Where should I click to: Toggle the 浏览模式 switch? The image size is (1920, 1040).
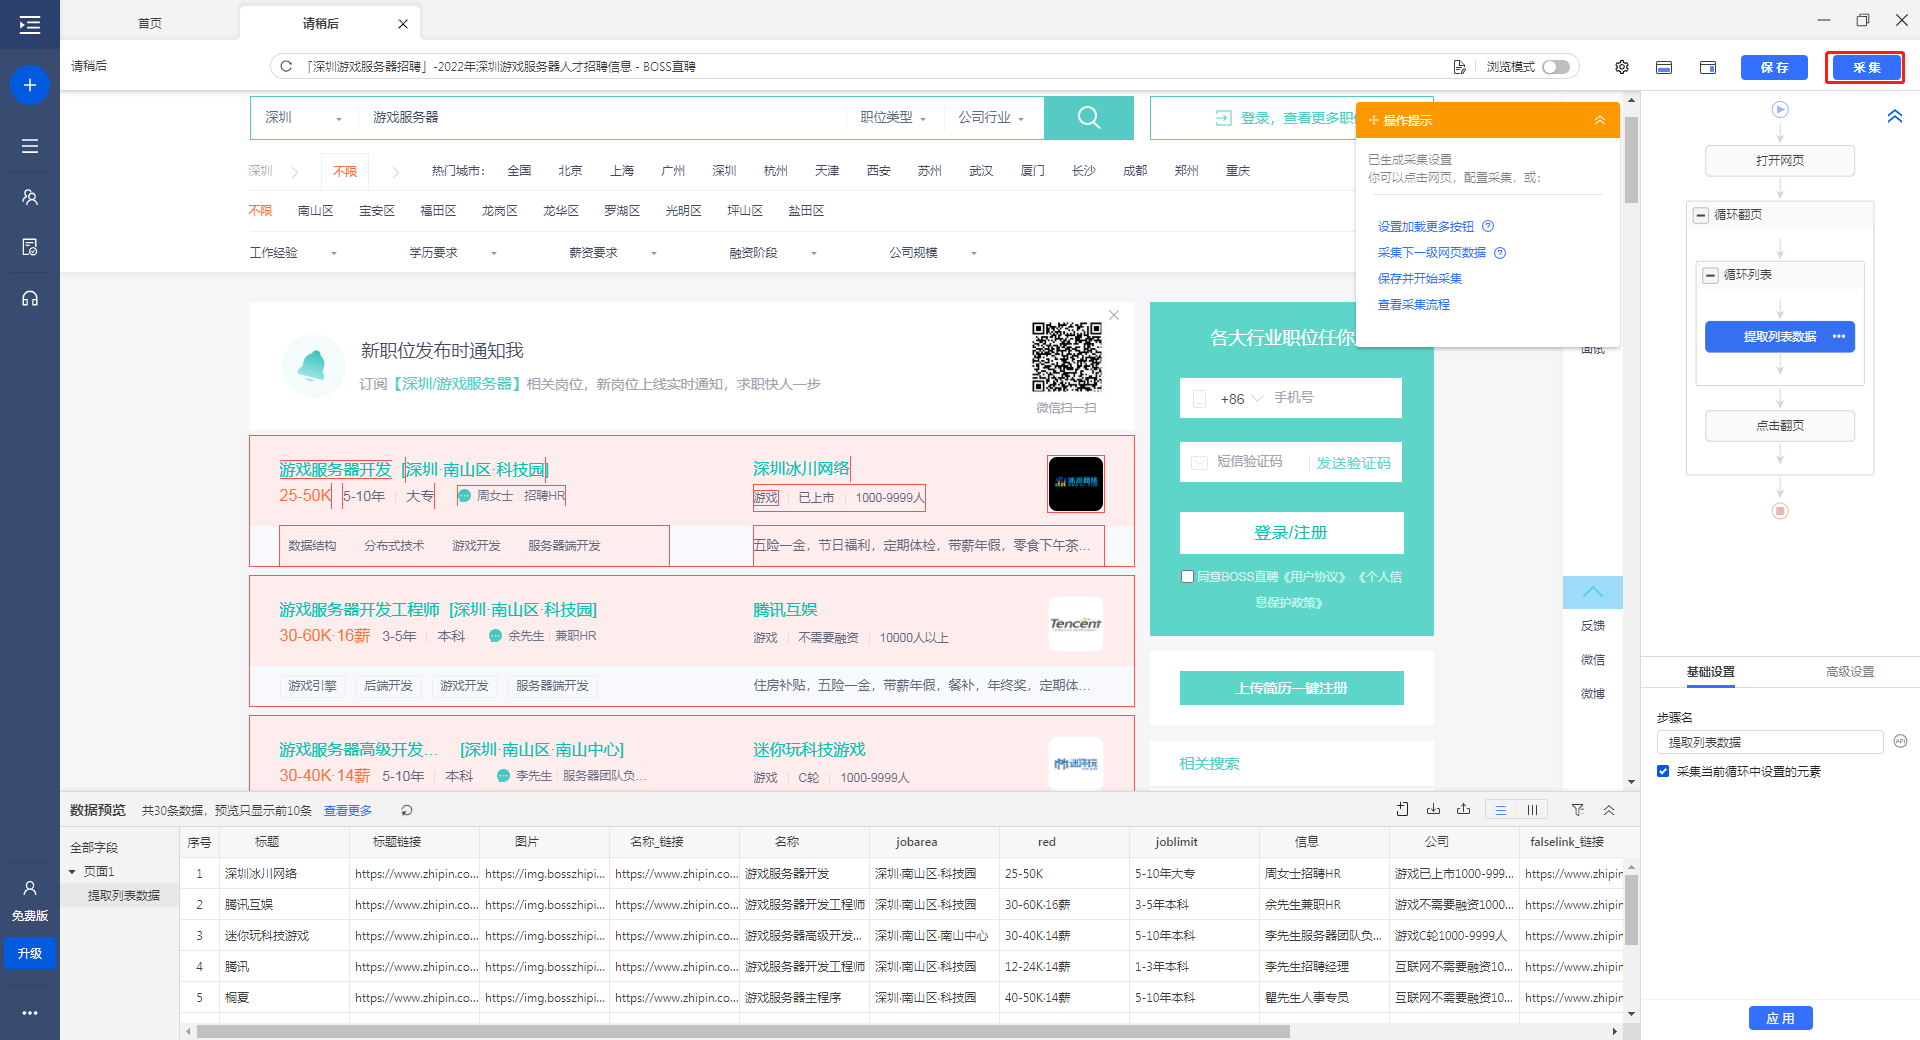(1556, 67)
